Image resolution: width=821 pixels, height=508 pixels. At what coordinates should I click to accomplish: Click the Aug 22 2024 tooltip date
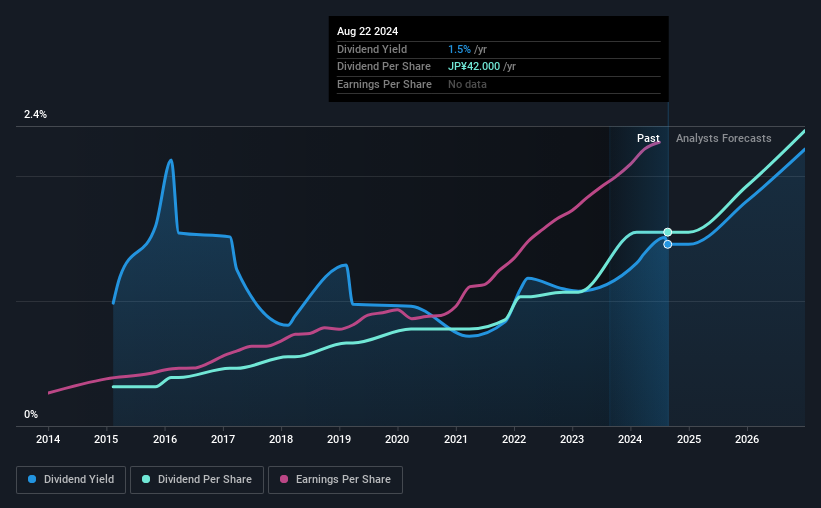click(368, 31)
